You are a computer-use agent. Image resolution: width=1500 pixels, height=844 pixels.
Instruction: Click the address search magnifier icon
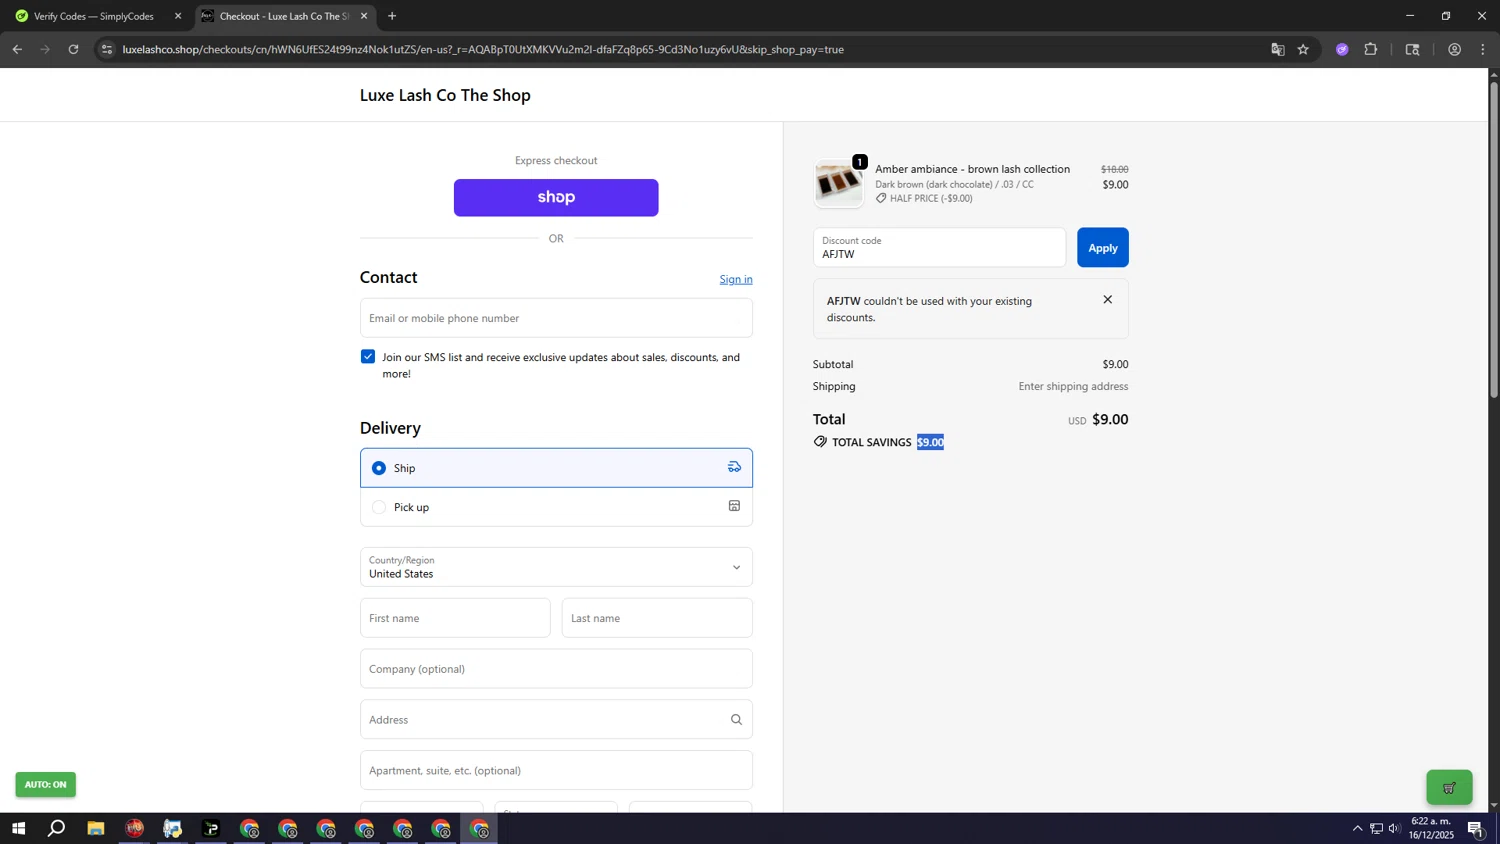pos(736,720)
